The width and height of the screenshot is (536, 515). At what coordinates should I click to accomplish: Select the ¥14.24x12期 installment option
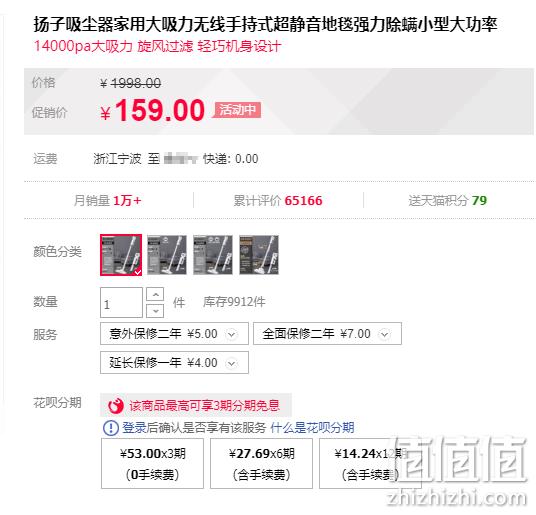pos(371,464)
